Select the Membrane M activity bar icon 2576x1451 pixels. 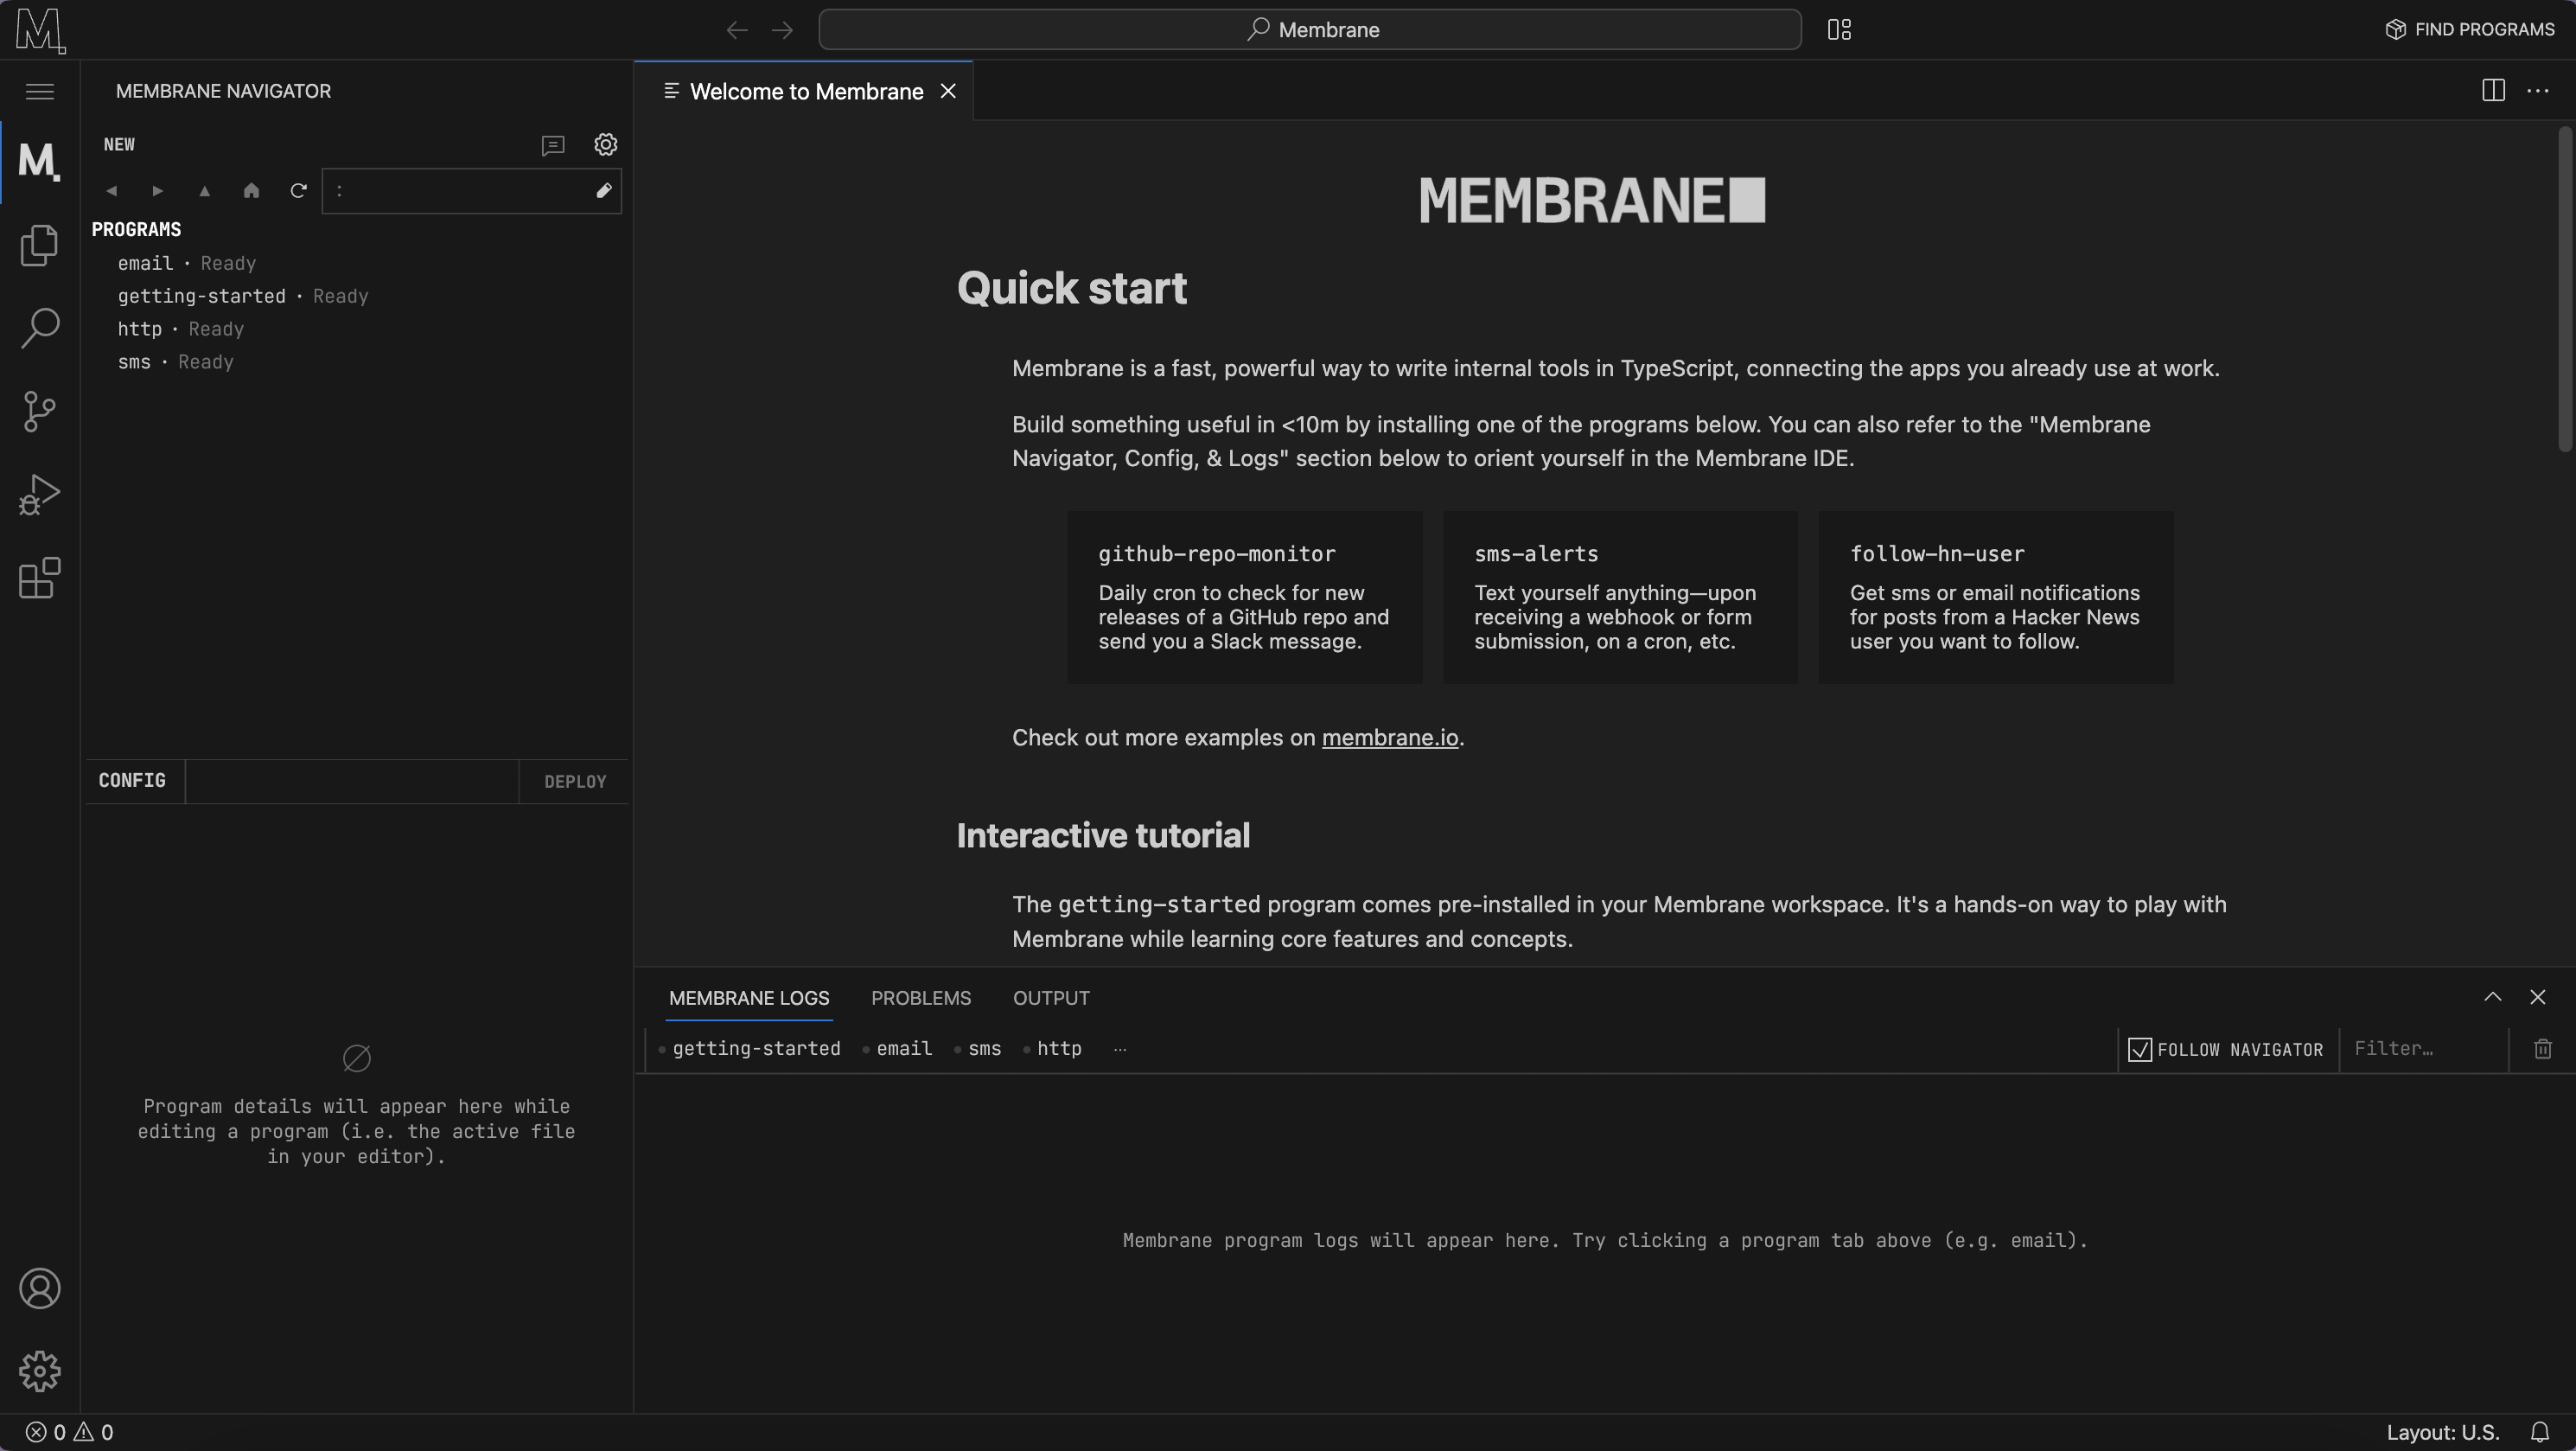[40, 161]
